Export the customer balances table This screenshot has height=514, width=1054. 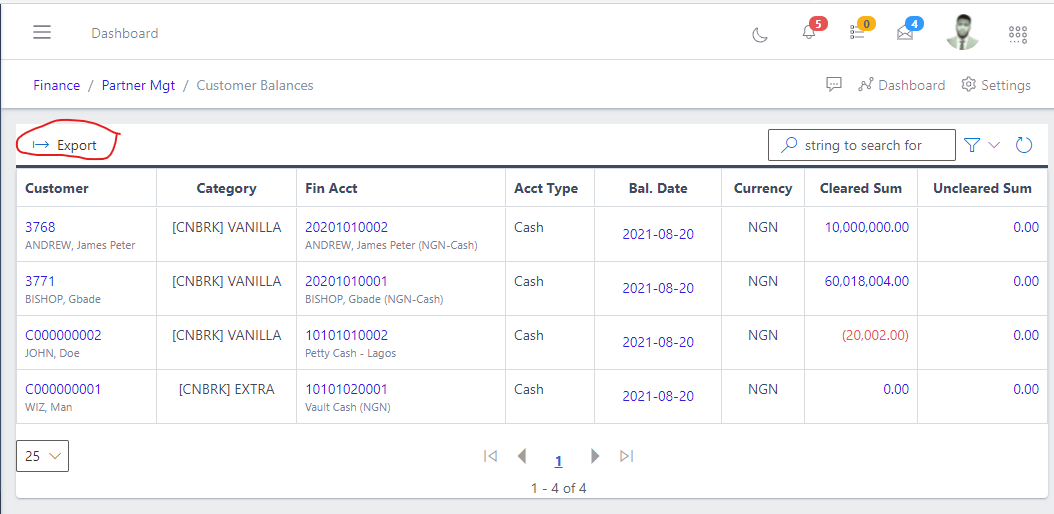coord(65,145)
